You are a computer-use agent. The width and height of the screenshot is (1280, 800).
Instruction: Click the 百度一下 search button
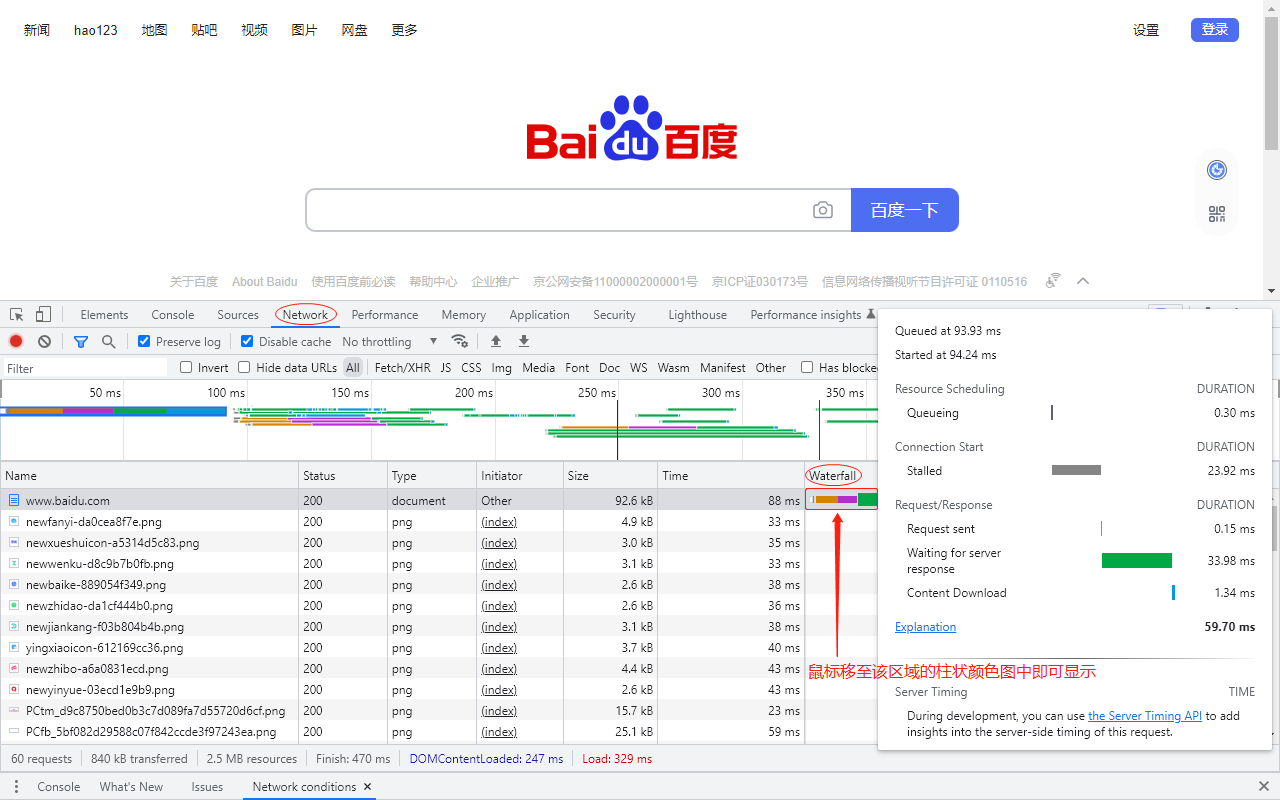click(x=905, y=210)
